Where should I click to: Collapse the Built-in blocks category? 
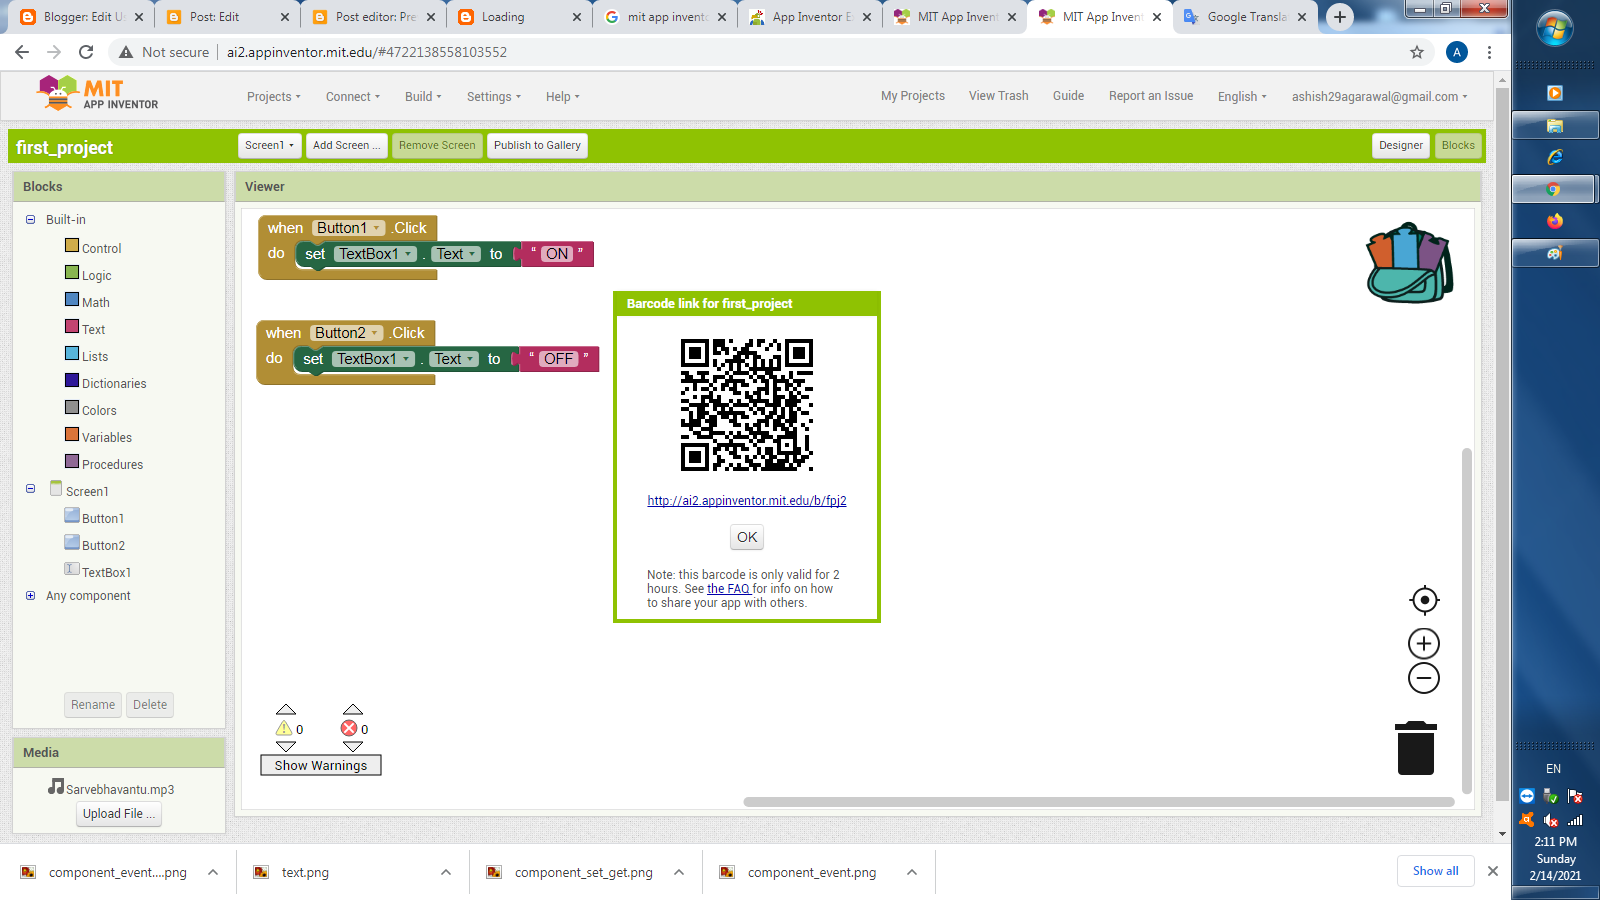click(x=29, y=219)
